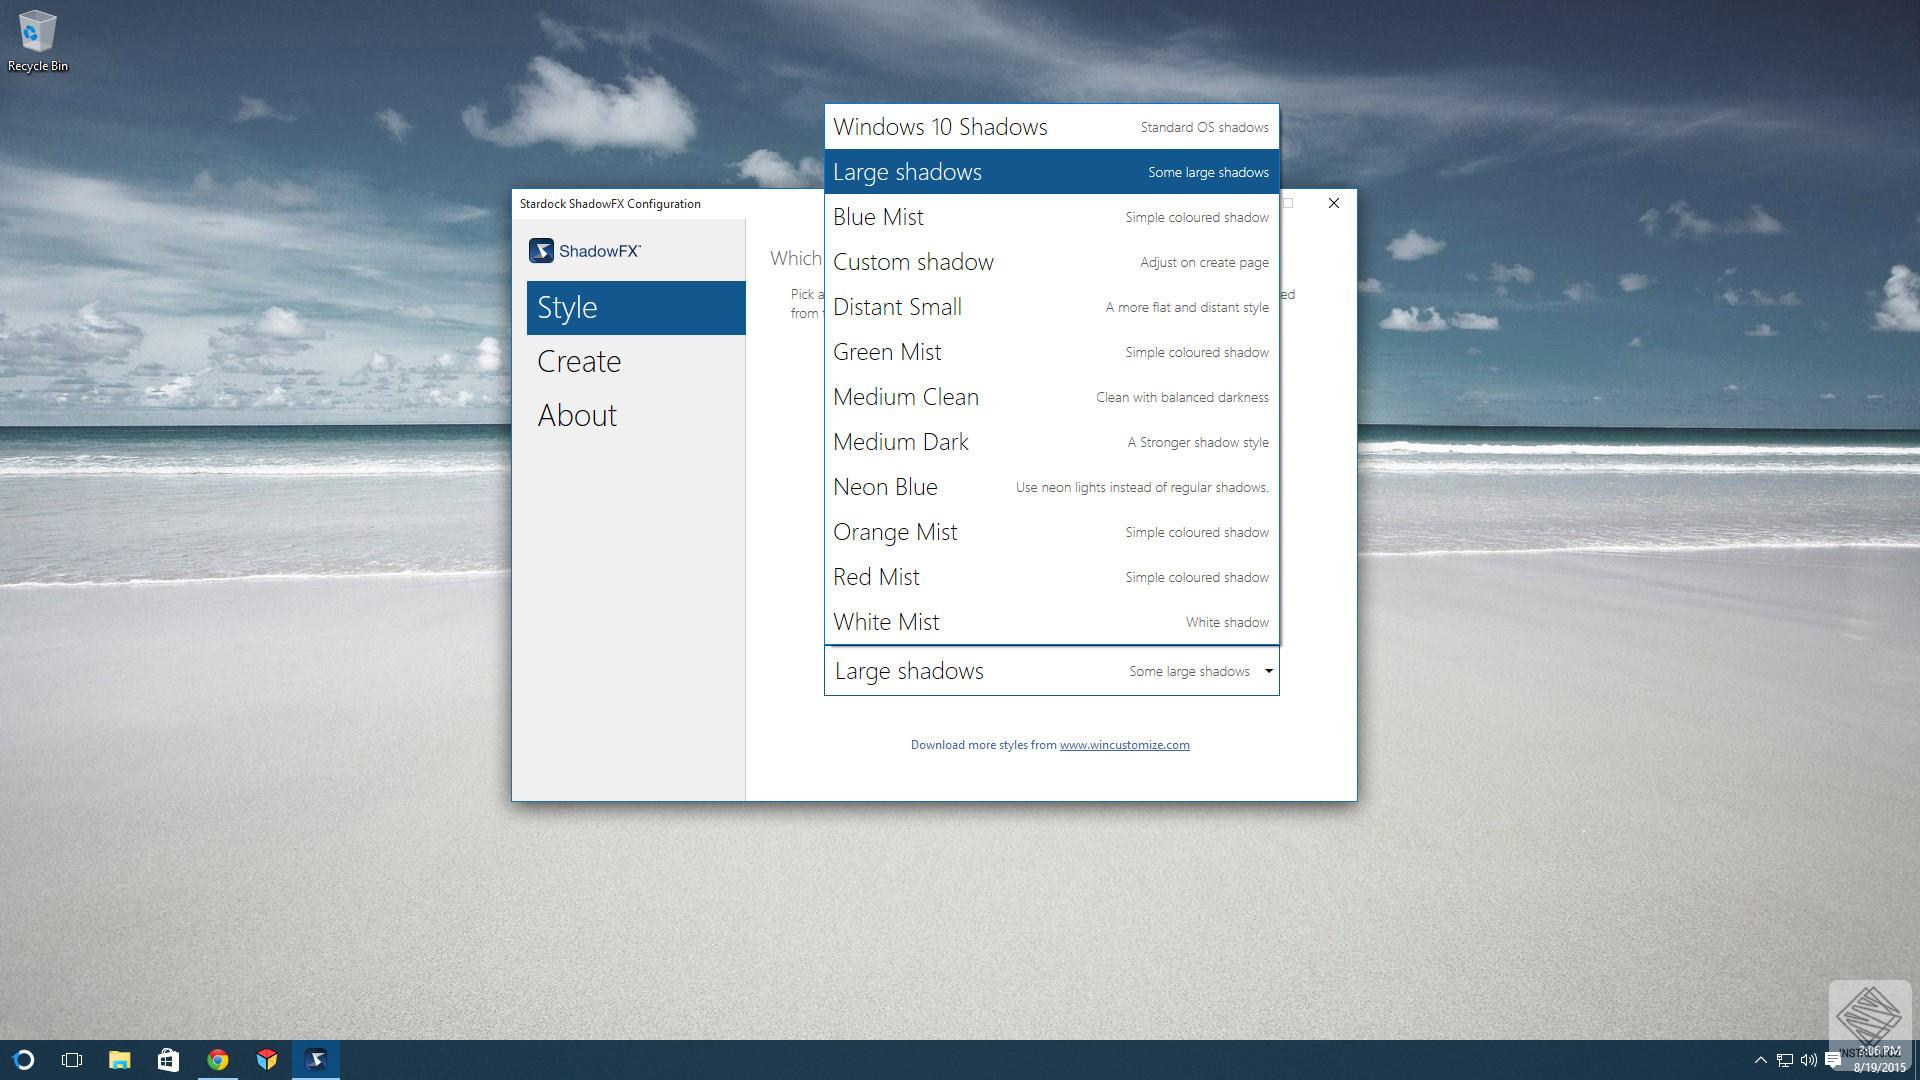The width and height of the screenshot is (1920, 1080).
Task: Click ShadowFX taskbar icon
Action: pos(316,1060)
